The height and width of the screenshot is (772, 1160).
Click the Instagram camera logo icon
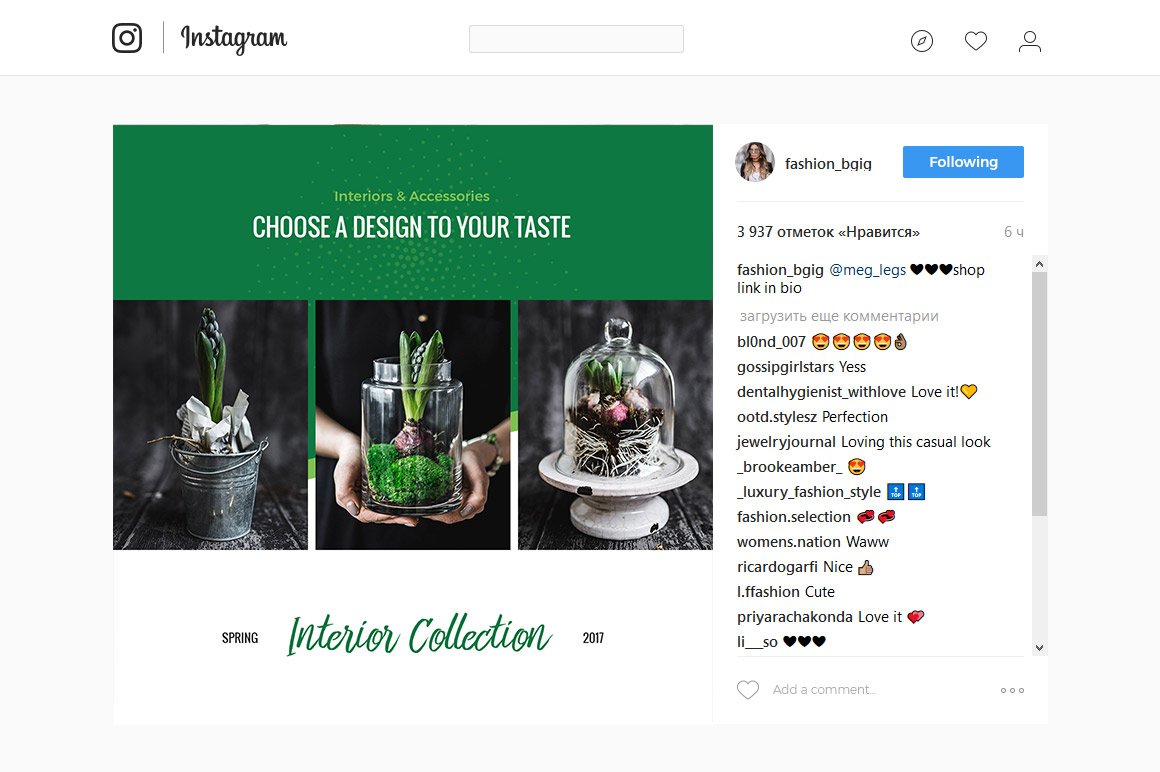tap(127, 38)
